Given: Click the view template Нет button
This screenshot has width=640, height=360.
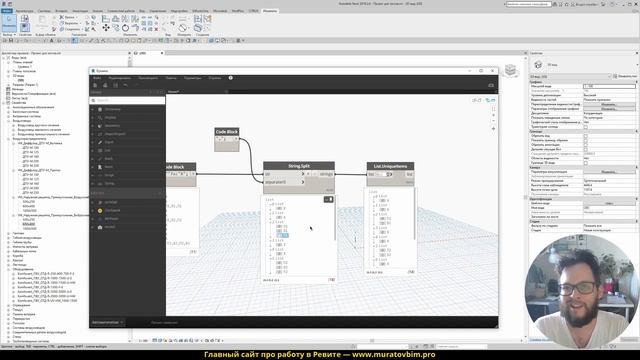Looking at the screenshot, I should pos(609,203).
